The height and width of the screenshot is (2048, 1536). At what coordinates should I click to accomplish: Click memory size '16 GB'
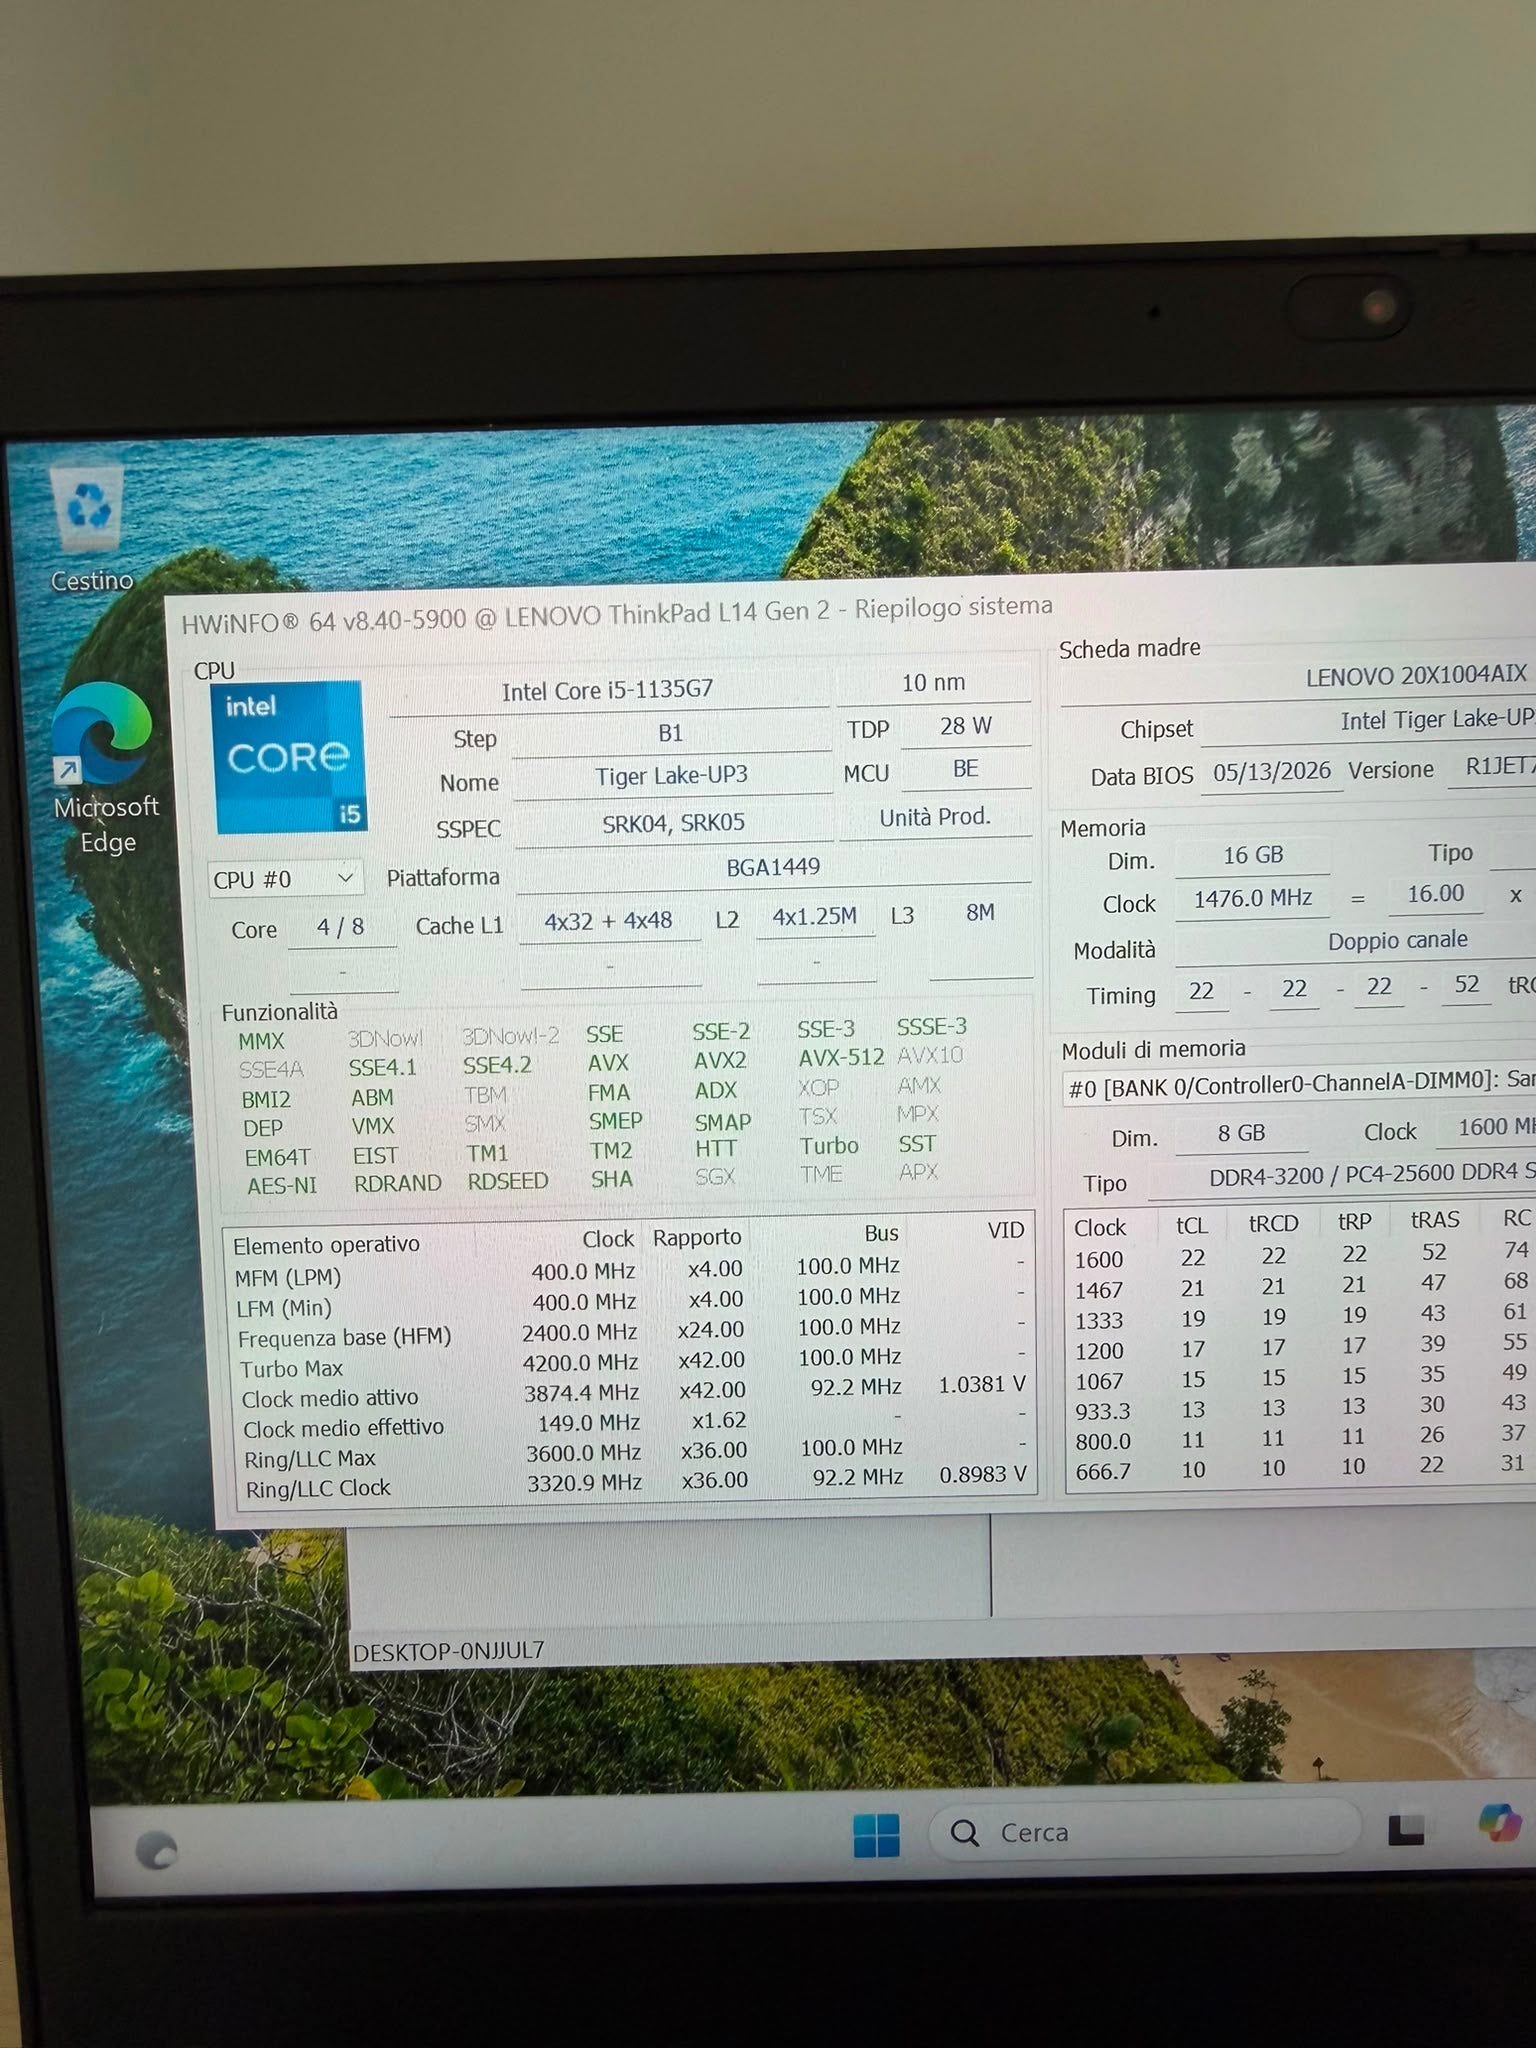1252,855
